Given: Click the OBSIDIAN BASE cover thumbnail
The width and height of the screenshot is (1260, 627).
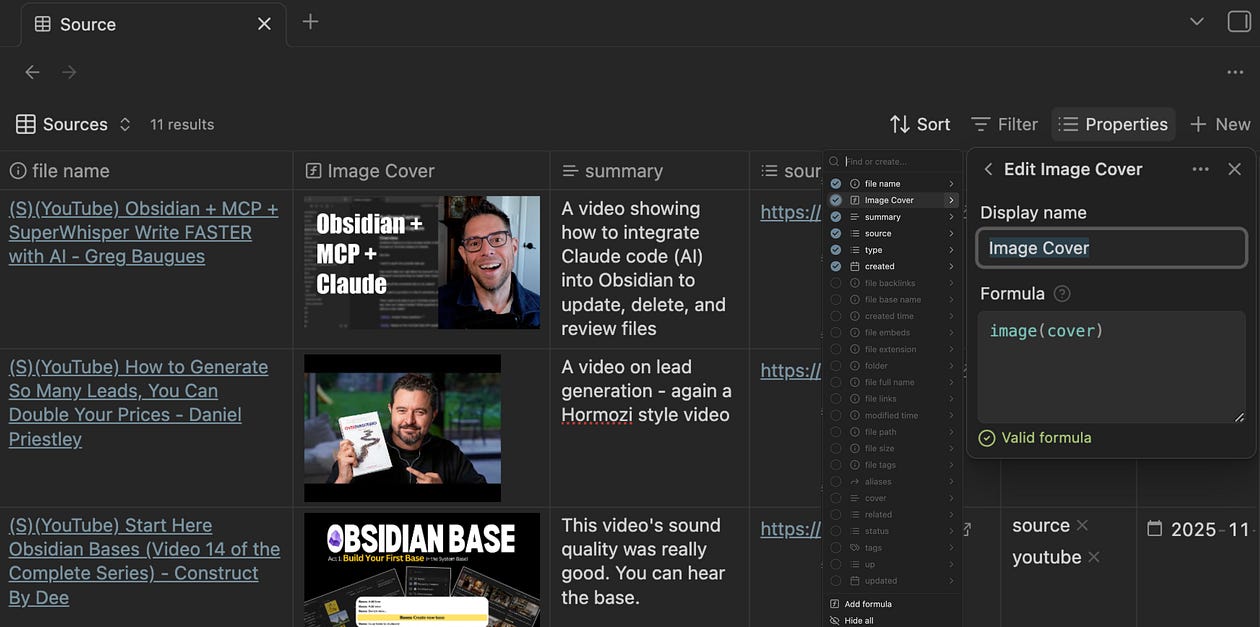Looking at the screenshot, I should click(x=422, y=570).
